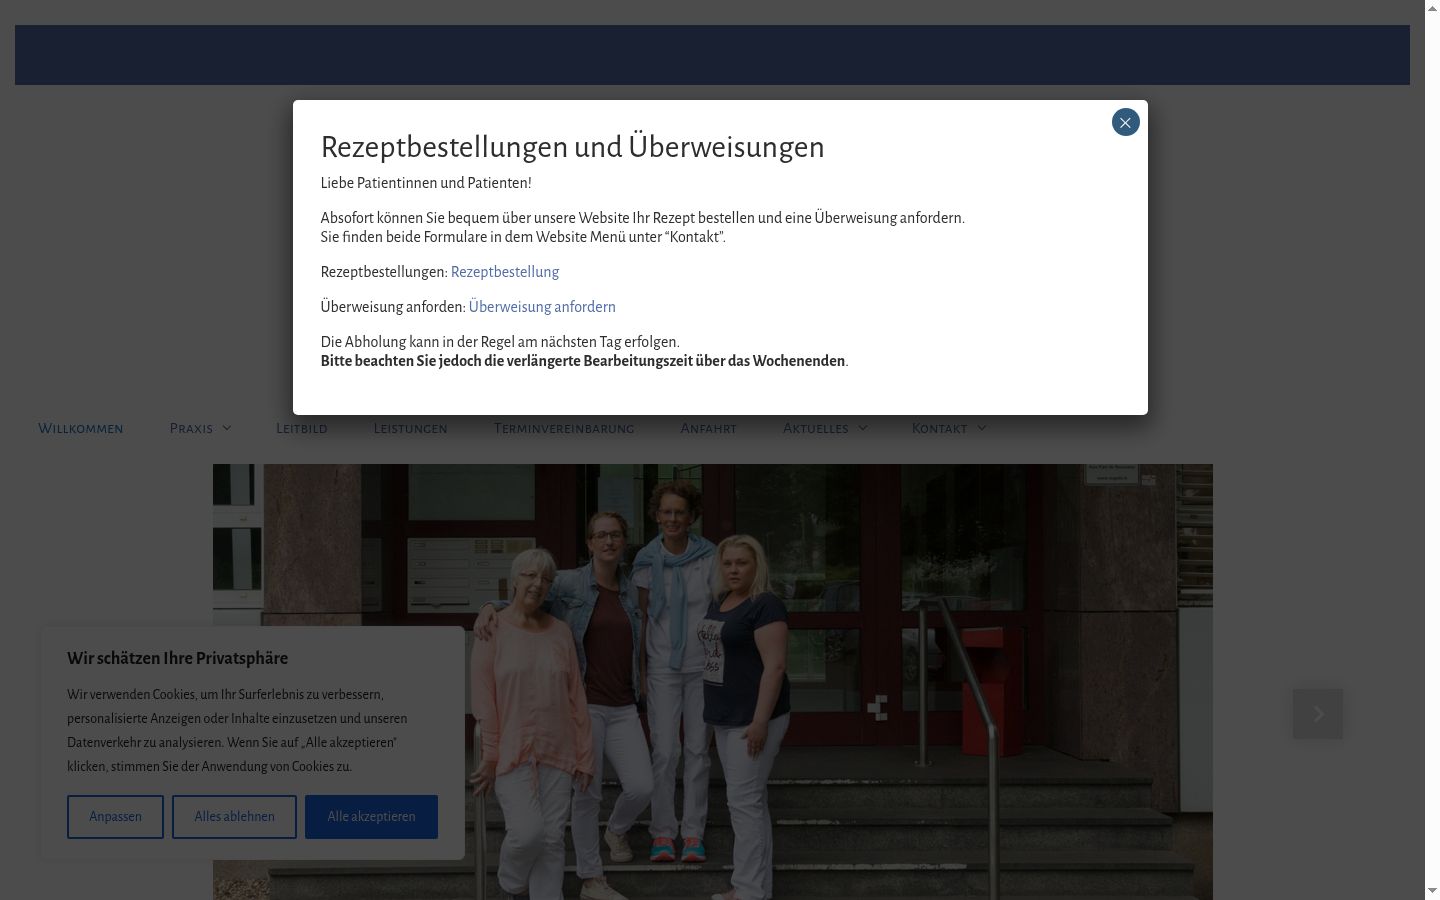Click the Anpassen cookie button
1440x900 pixels.
pos(115,817)
